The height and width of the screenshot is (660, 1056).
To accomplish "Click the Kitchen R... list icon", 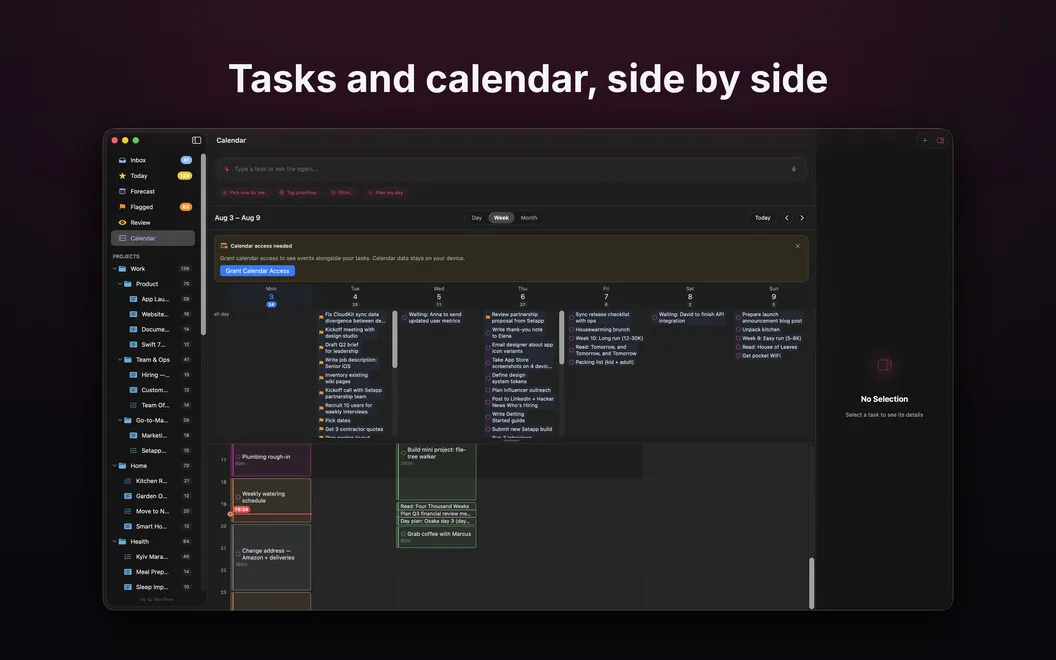I will [x=128, y=481].
